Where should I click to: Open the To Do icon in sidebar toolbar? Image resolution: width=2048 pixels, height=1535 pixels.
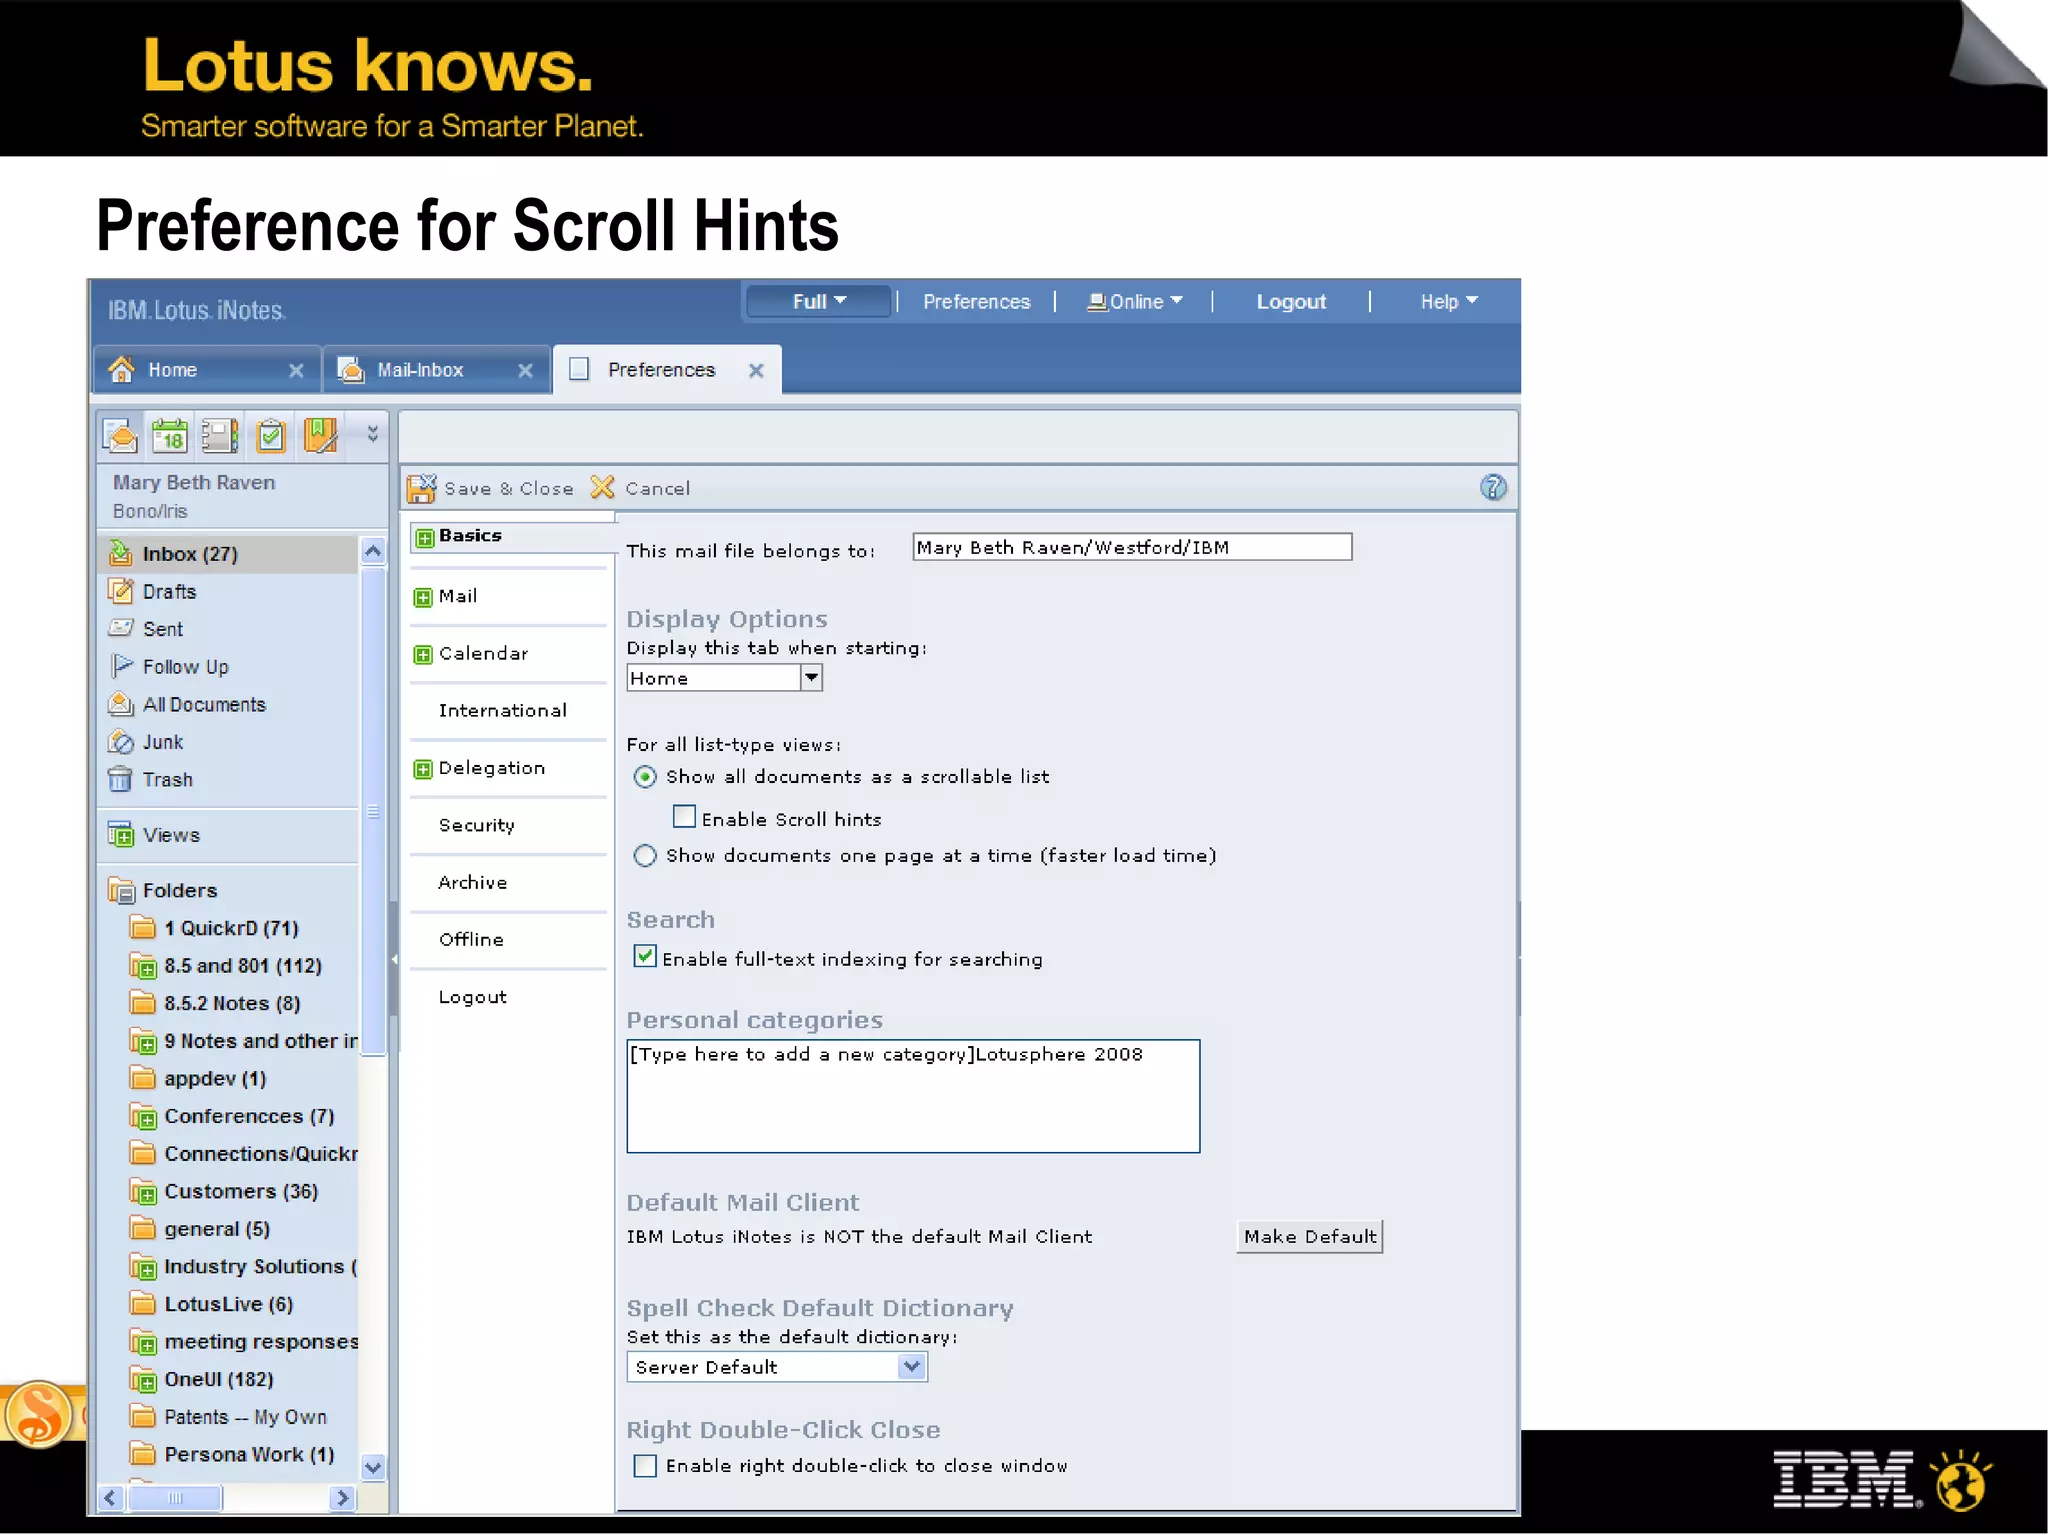[270, 437]
